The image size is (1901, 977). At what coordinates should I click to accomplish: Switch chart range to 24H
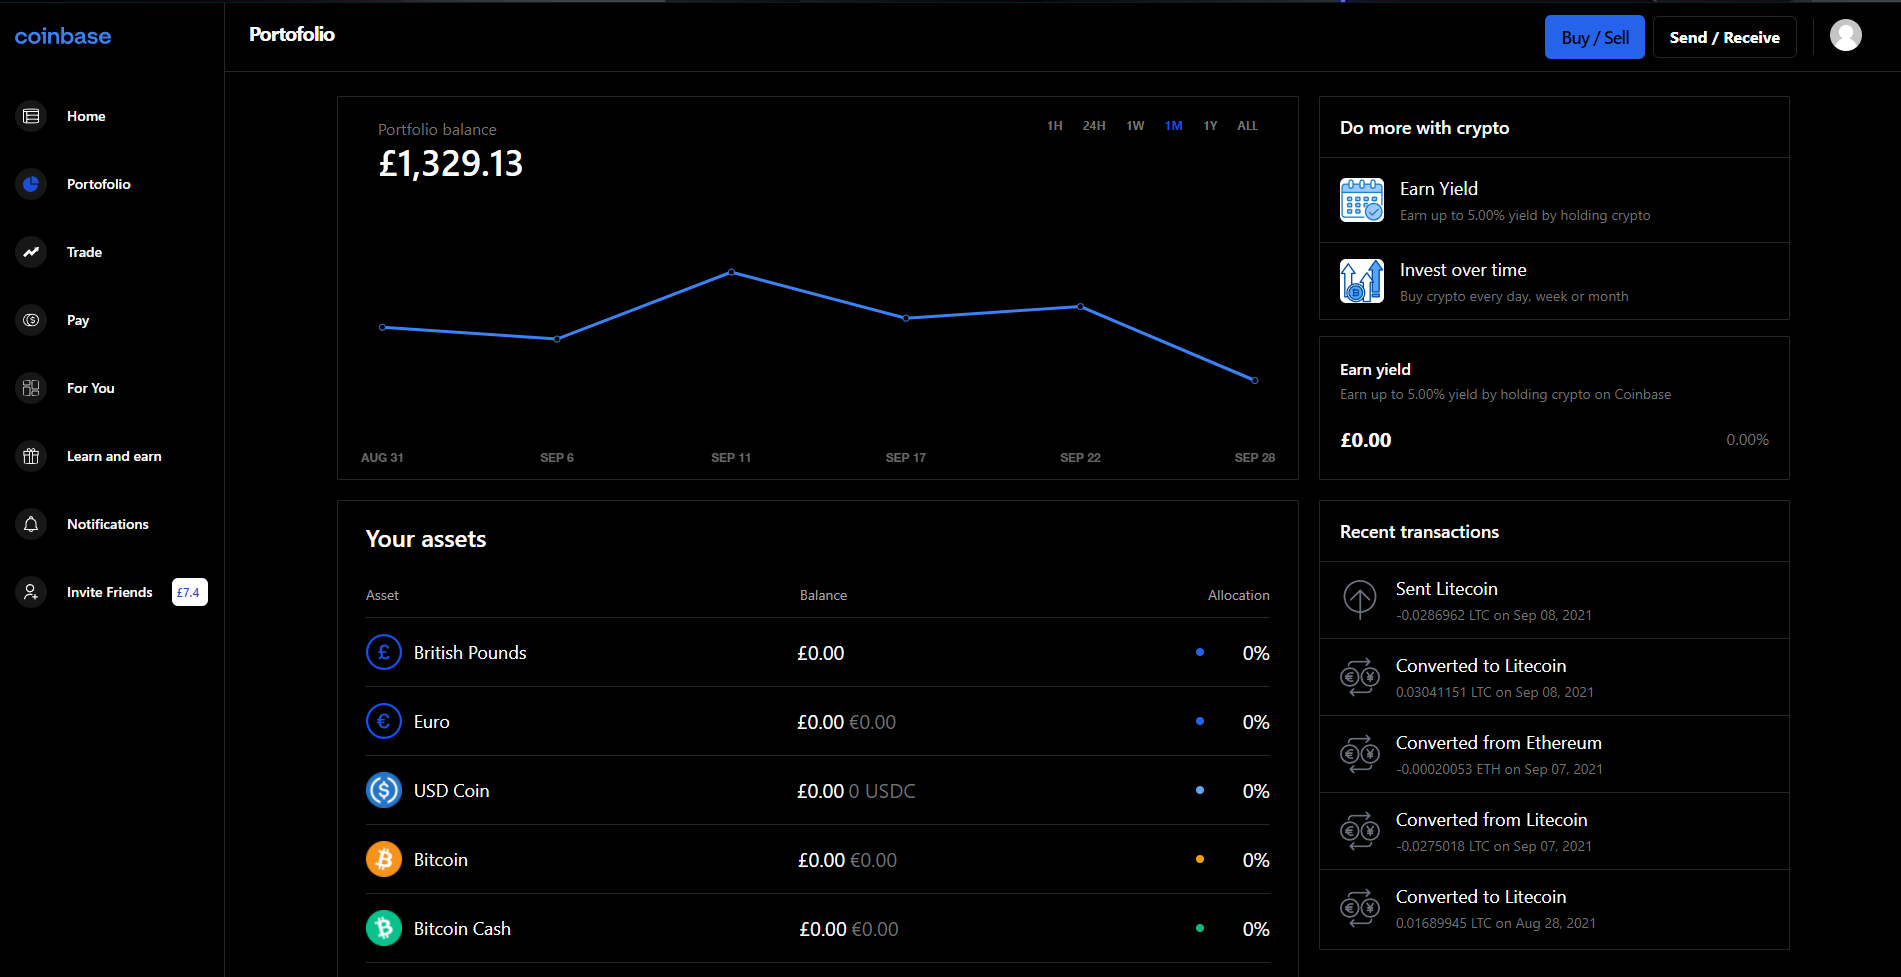tap(1094, 126)
